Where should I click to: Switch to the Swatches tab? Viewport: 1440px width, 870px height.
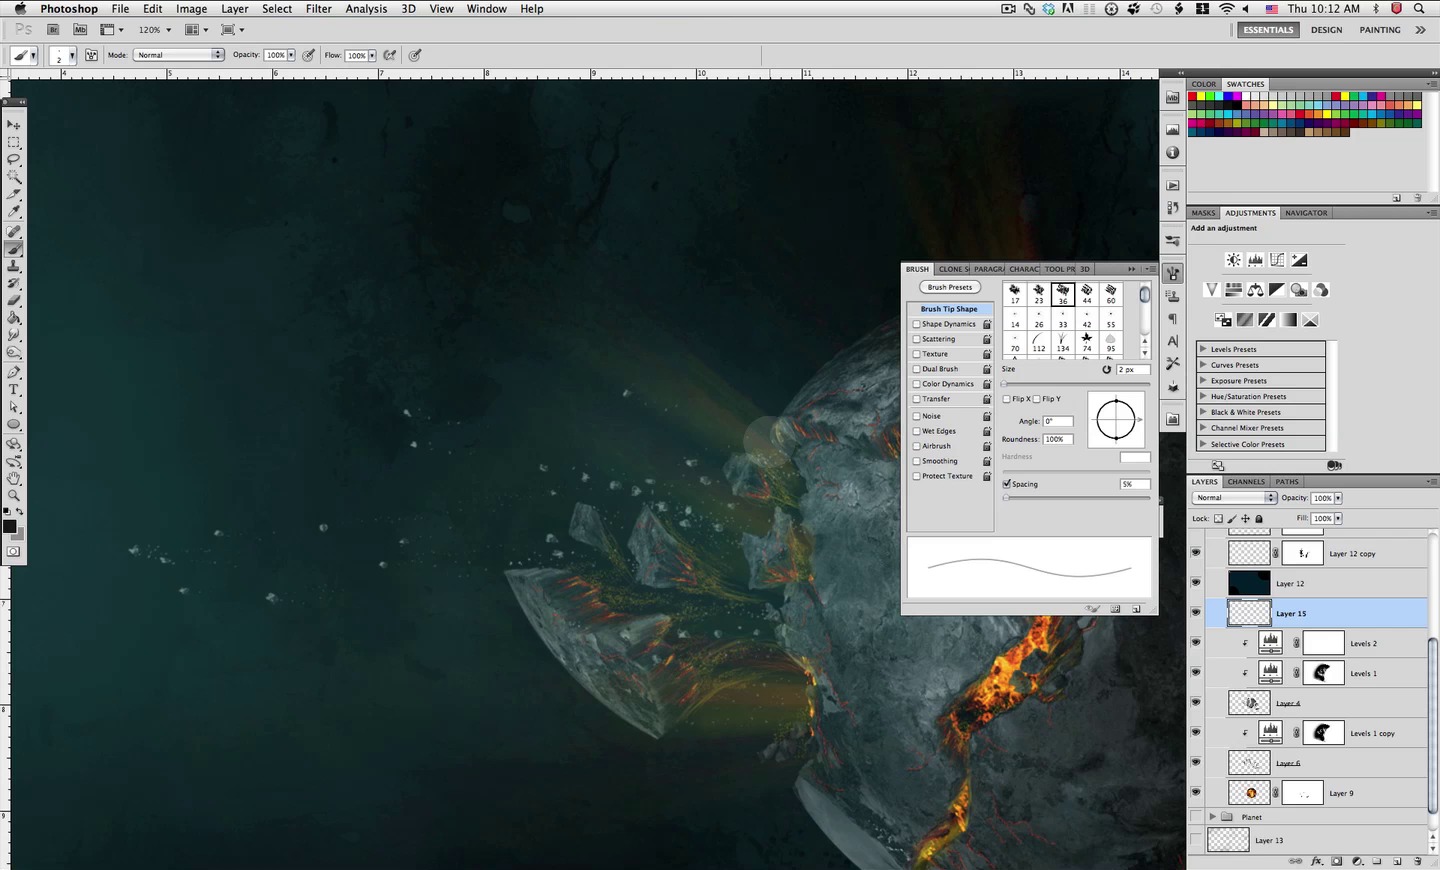tap(1246, 84)
